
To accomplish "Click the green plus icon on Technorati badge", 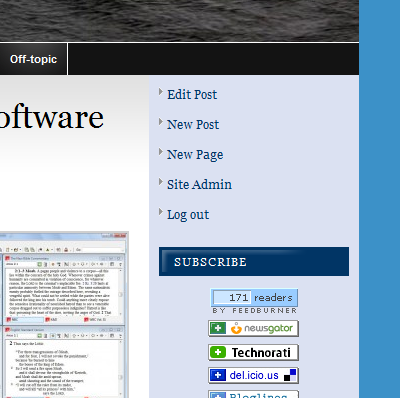I will pyautogui.click(x=218, y=352).
